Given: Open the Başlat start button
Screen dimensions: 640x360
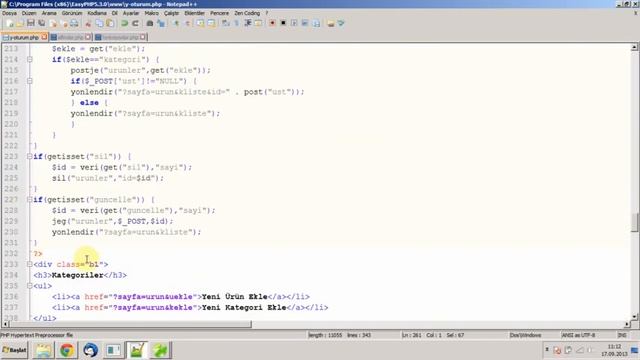Looking at the screenshot, I should (14, 350).
